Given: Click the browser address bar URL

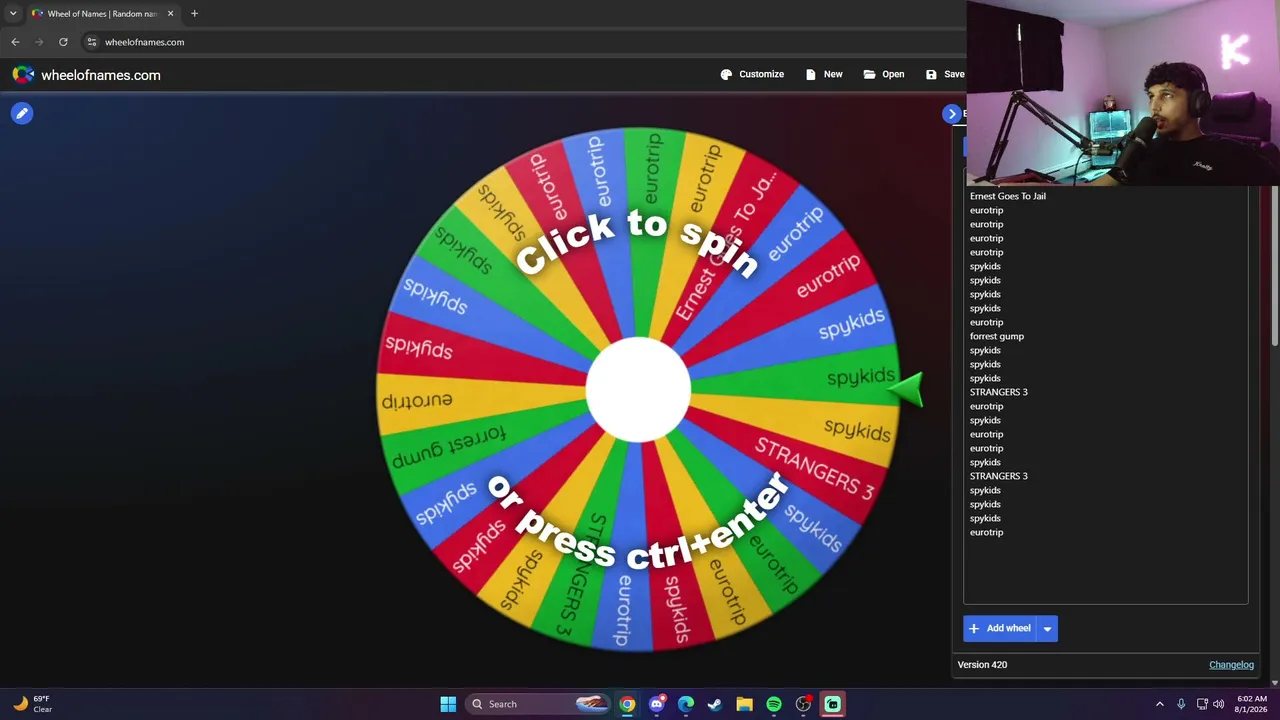Looking at the screenshot, I should tap(144, 42).
